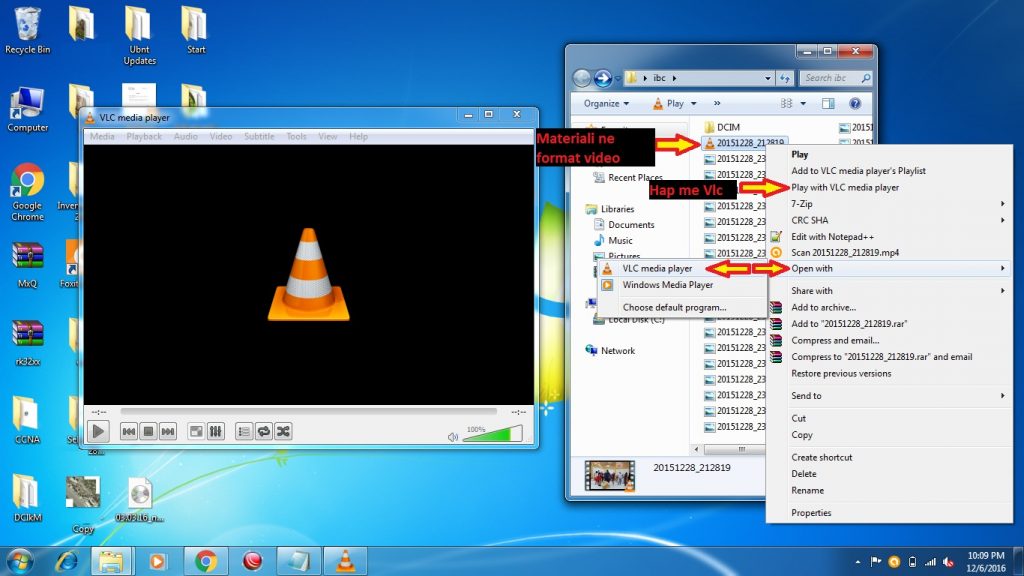Choose Rename in the context menu
Viewport: 1024px width, 576px height.
click(889, 490)
